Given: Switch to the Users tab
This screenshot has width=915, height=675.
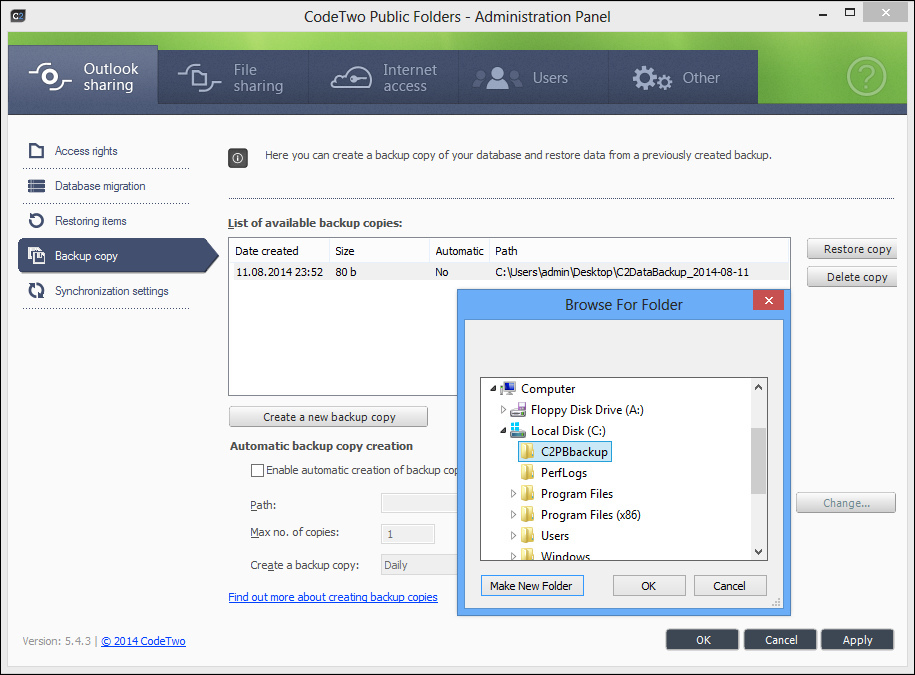Looking at the screenshot, I should [x=533, y=78].
